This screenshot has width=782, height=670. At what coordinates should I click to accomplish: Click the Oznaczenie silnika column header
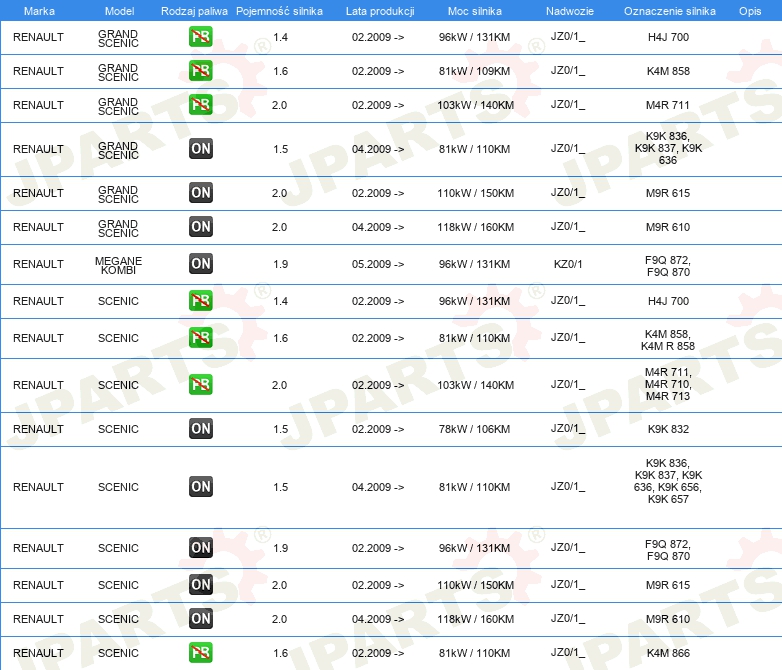coord(669,11)
